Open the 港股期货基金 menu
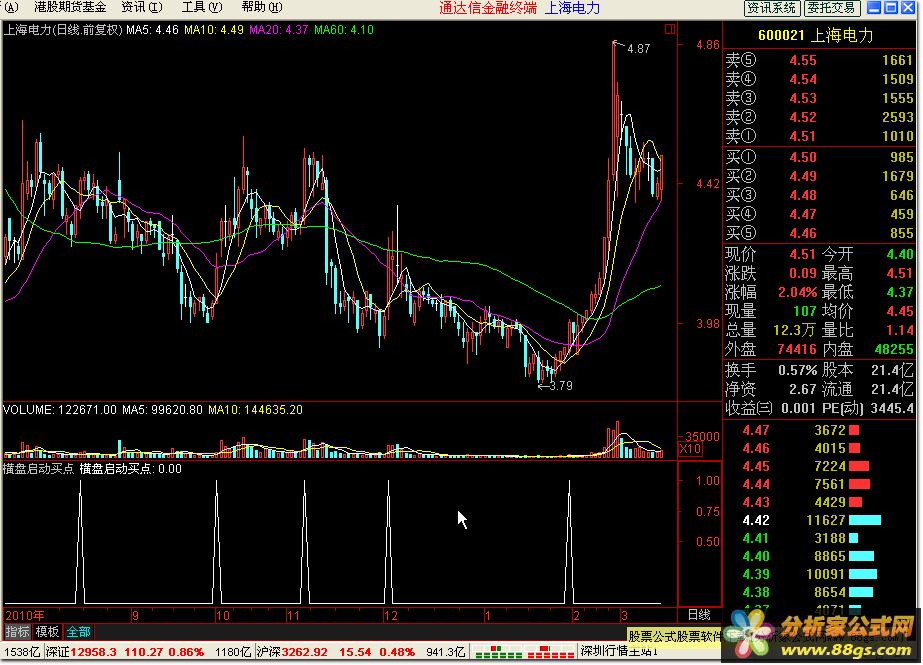Image resolution: width=923 pixels, height=665 pixels. [70, 8]
